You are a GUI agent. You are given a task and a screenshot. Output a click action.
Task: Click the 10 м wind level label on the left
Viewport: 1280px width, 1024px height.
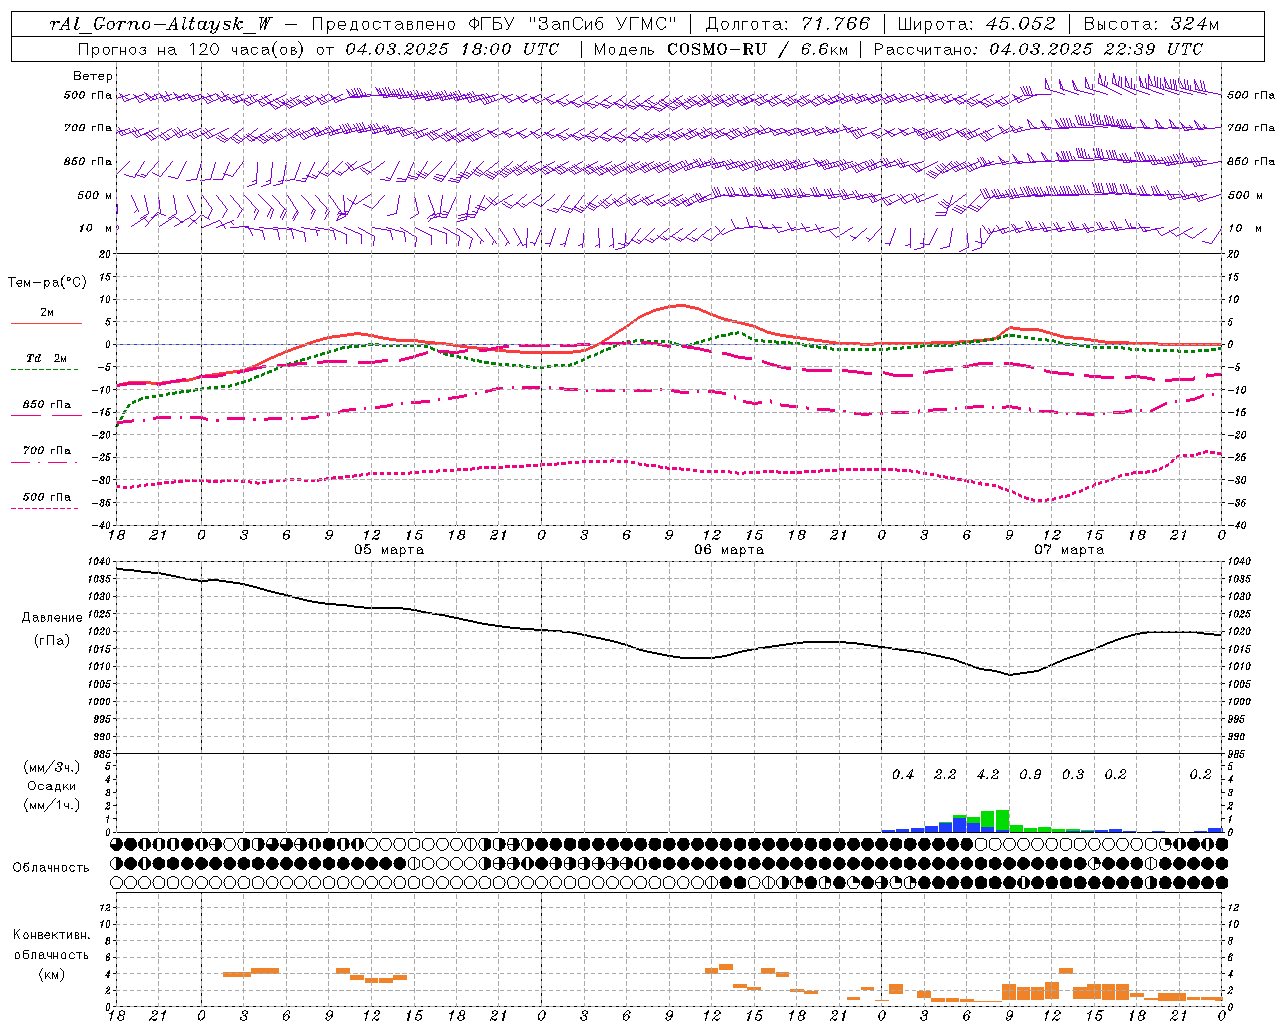96,229
